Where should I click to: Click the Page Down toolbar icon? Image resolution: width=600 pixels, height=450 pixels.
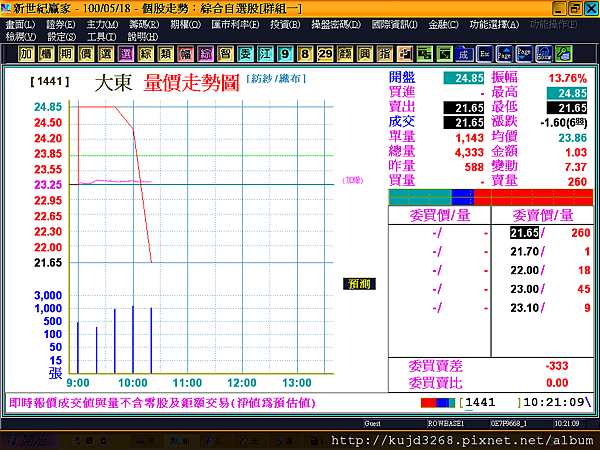(524, 54)
